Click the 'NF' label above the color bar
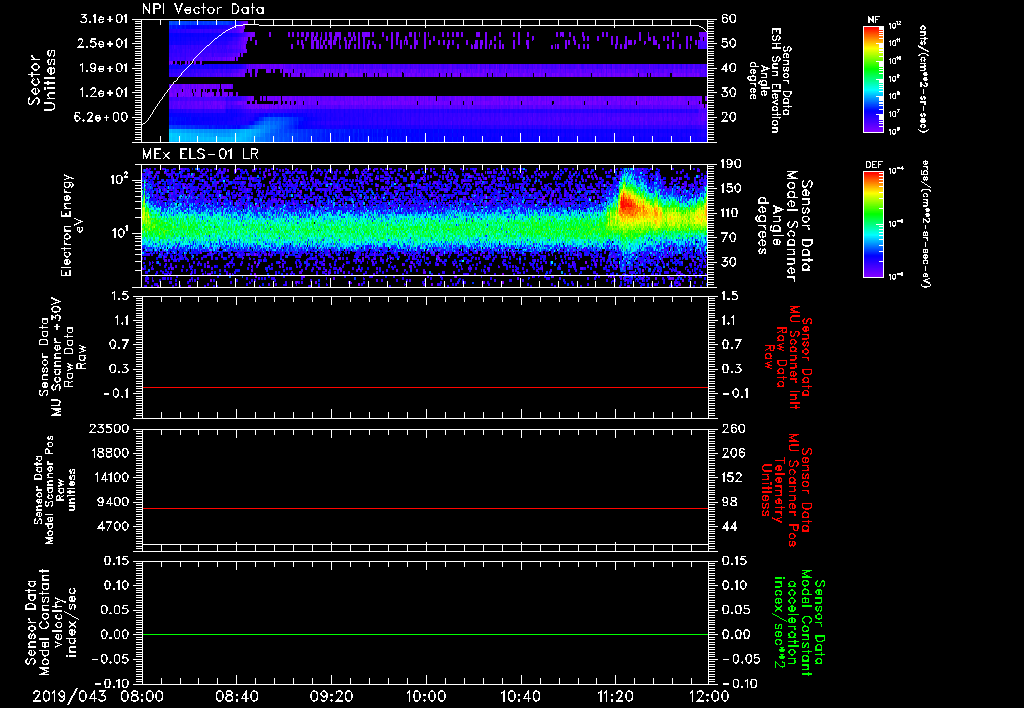This screenshot has width=1024, height=708. (873, 20)
